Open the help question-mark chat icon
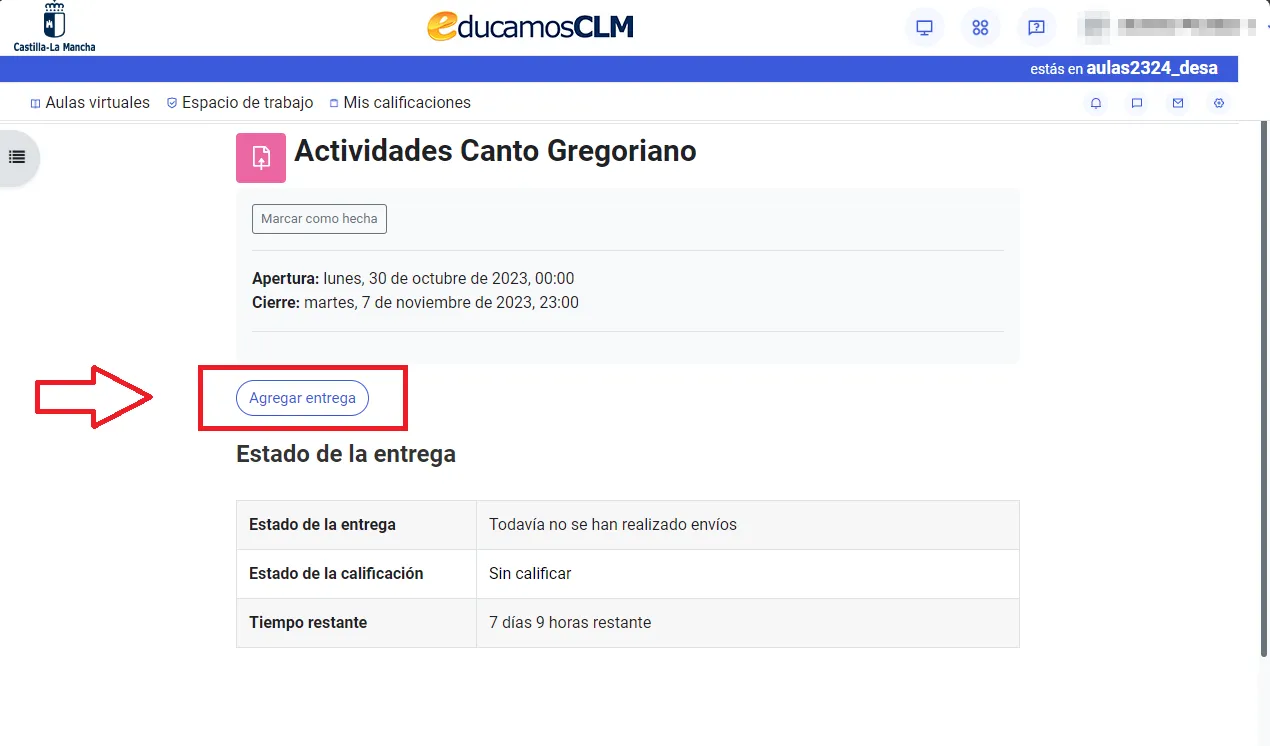The height and width of the screenshot is (746, 1270). click(1037, 27)
